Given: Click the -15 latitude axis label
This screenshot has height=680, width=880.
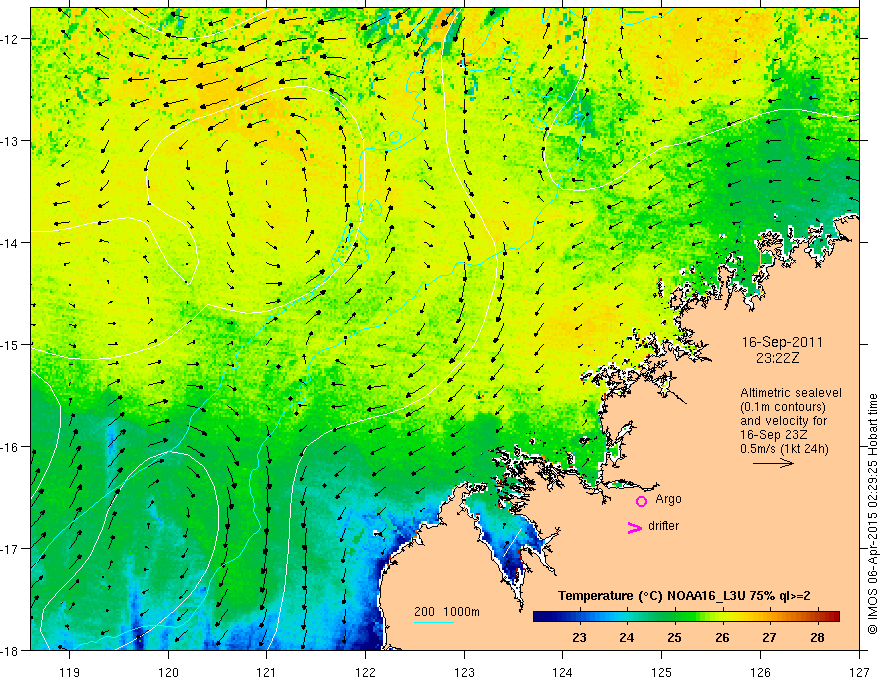Looking at the screenshot, I should tap(10, 344).
